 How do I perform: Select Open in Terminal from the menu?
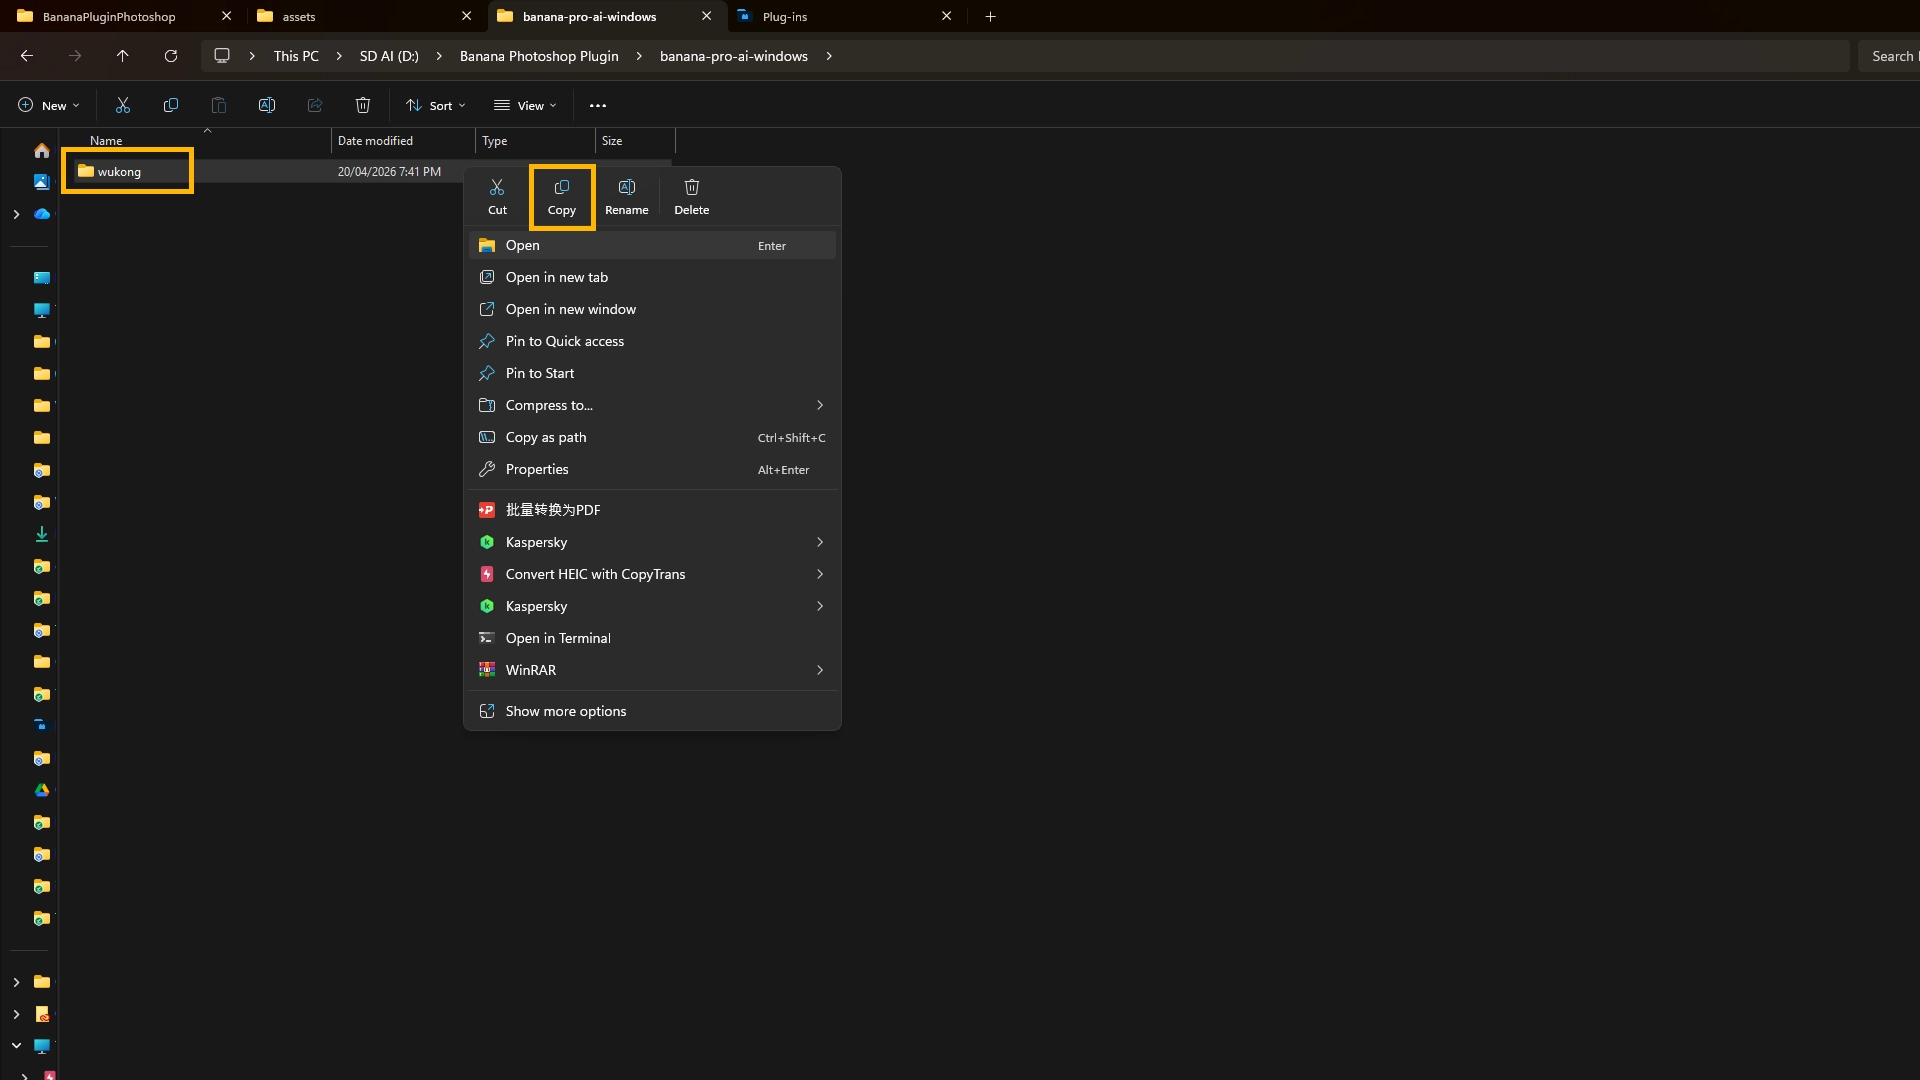[558, 637]
